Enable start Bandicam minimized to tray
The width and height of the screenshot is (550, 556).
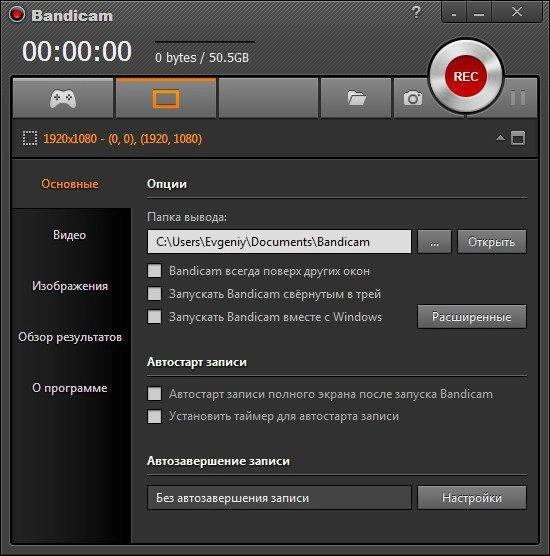tap(154, 294)
